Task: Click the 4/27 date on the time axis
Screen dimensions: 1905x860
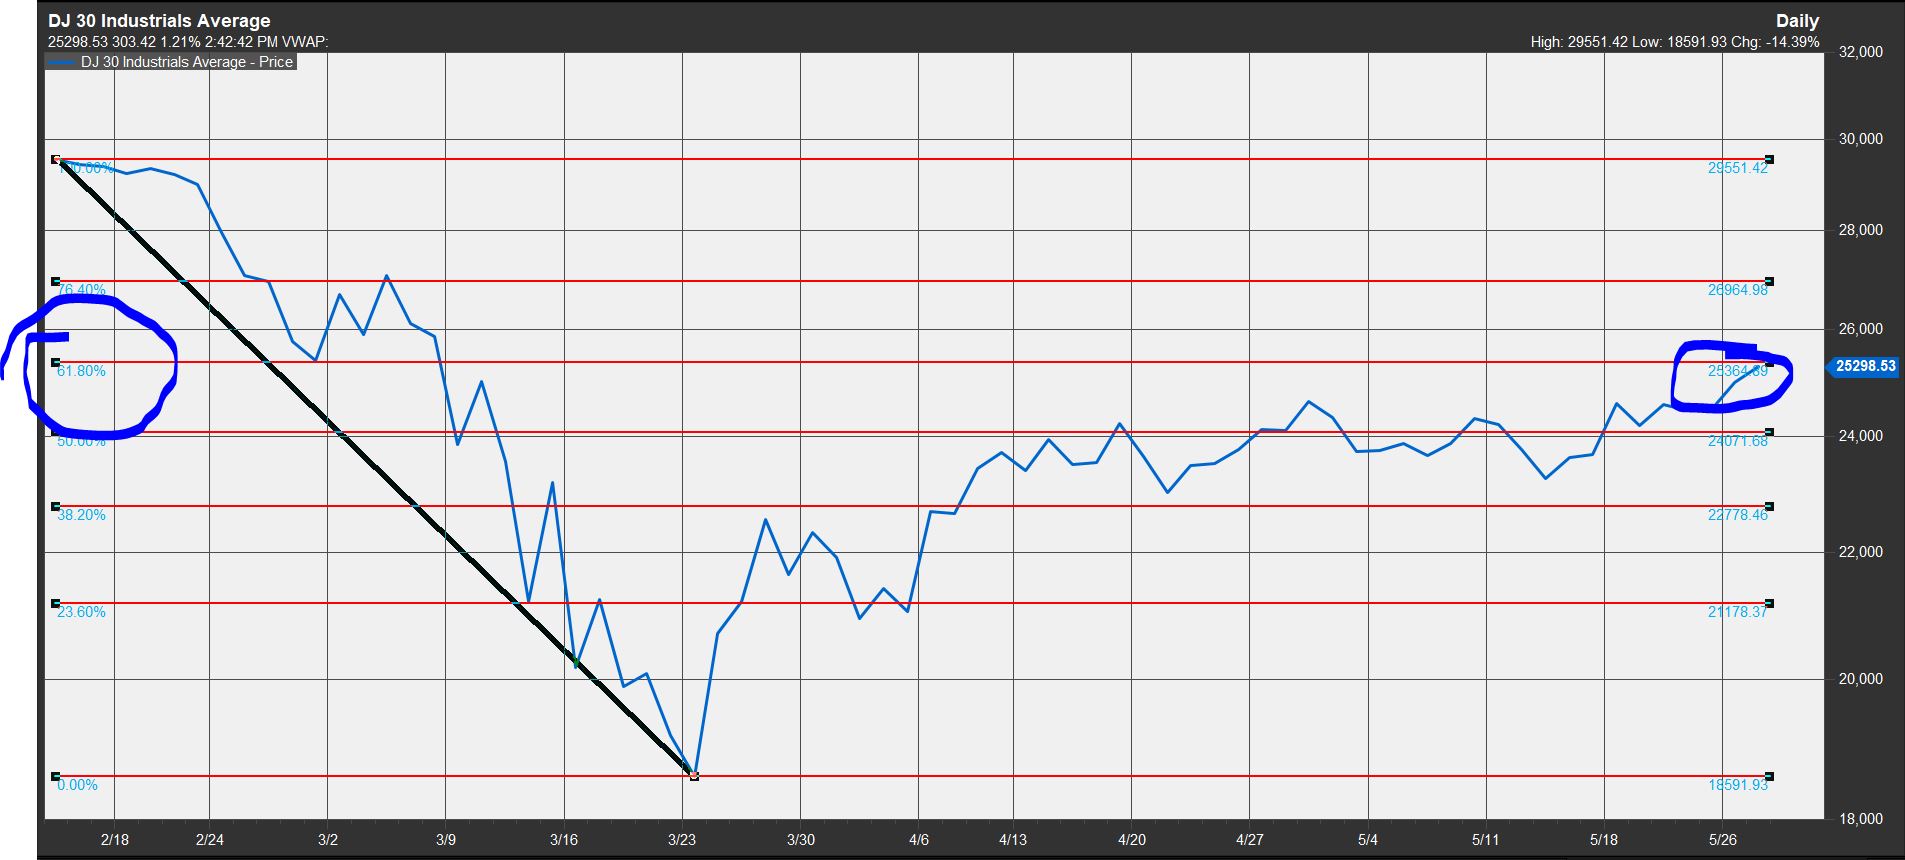Action: 1250,840
